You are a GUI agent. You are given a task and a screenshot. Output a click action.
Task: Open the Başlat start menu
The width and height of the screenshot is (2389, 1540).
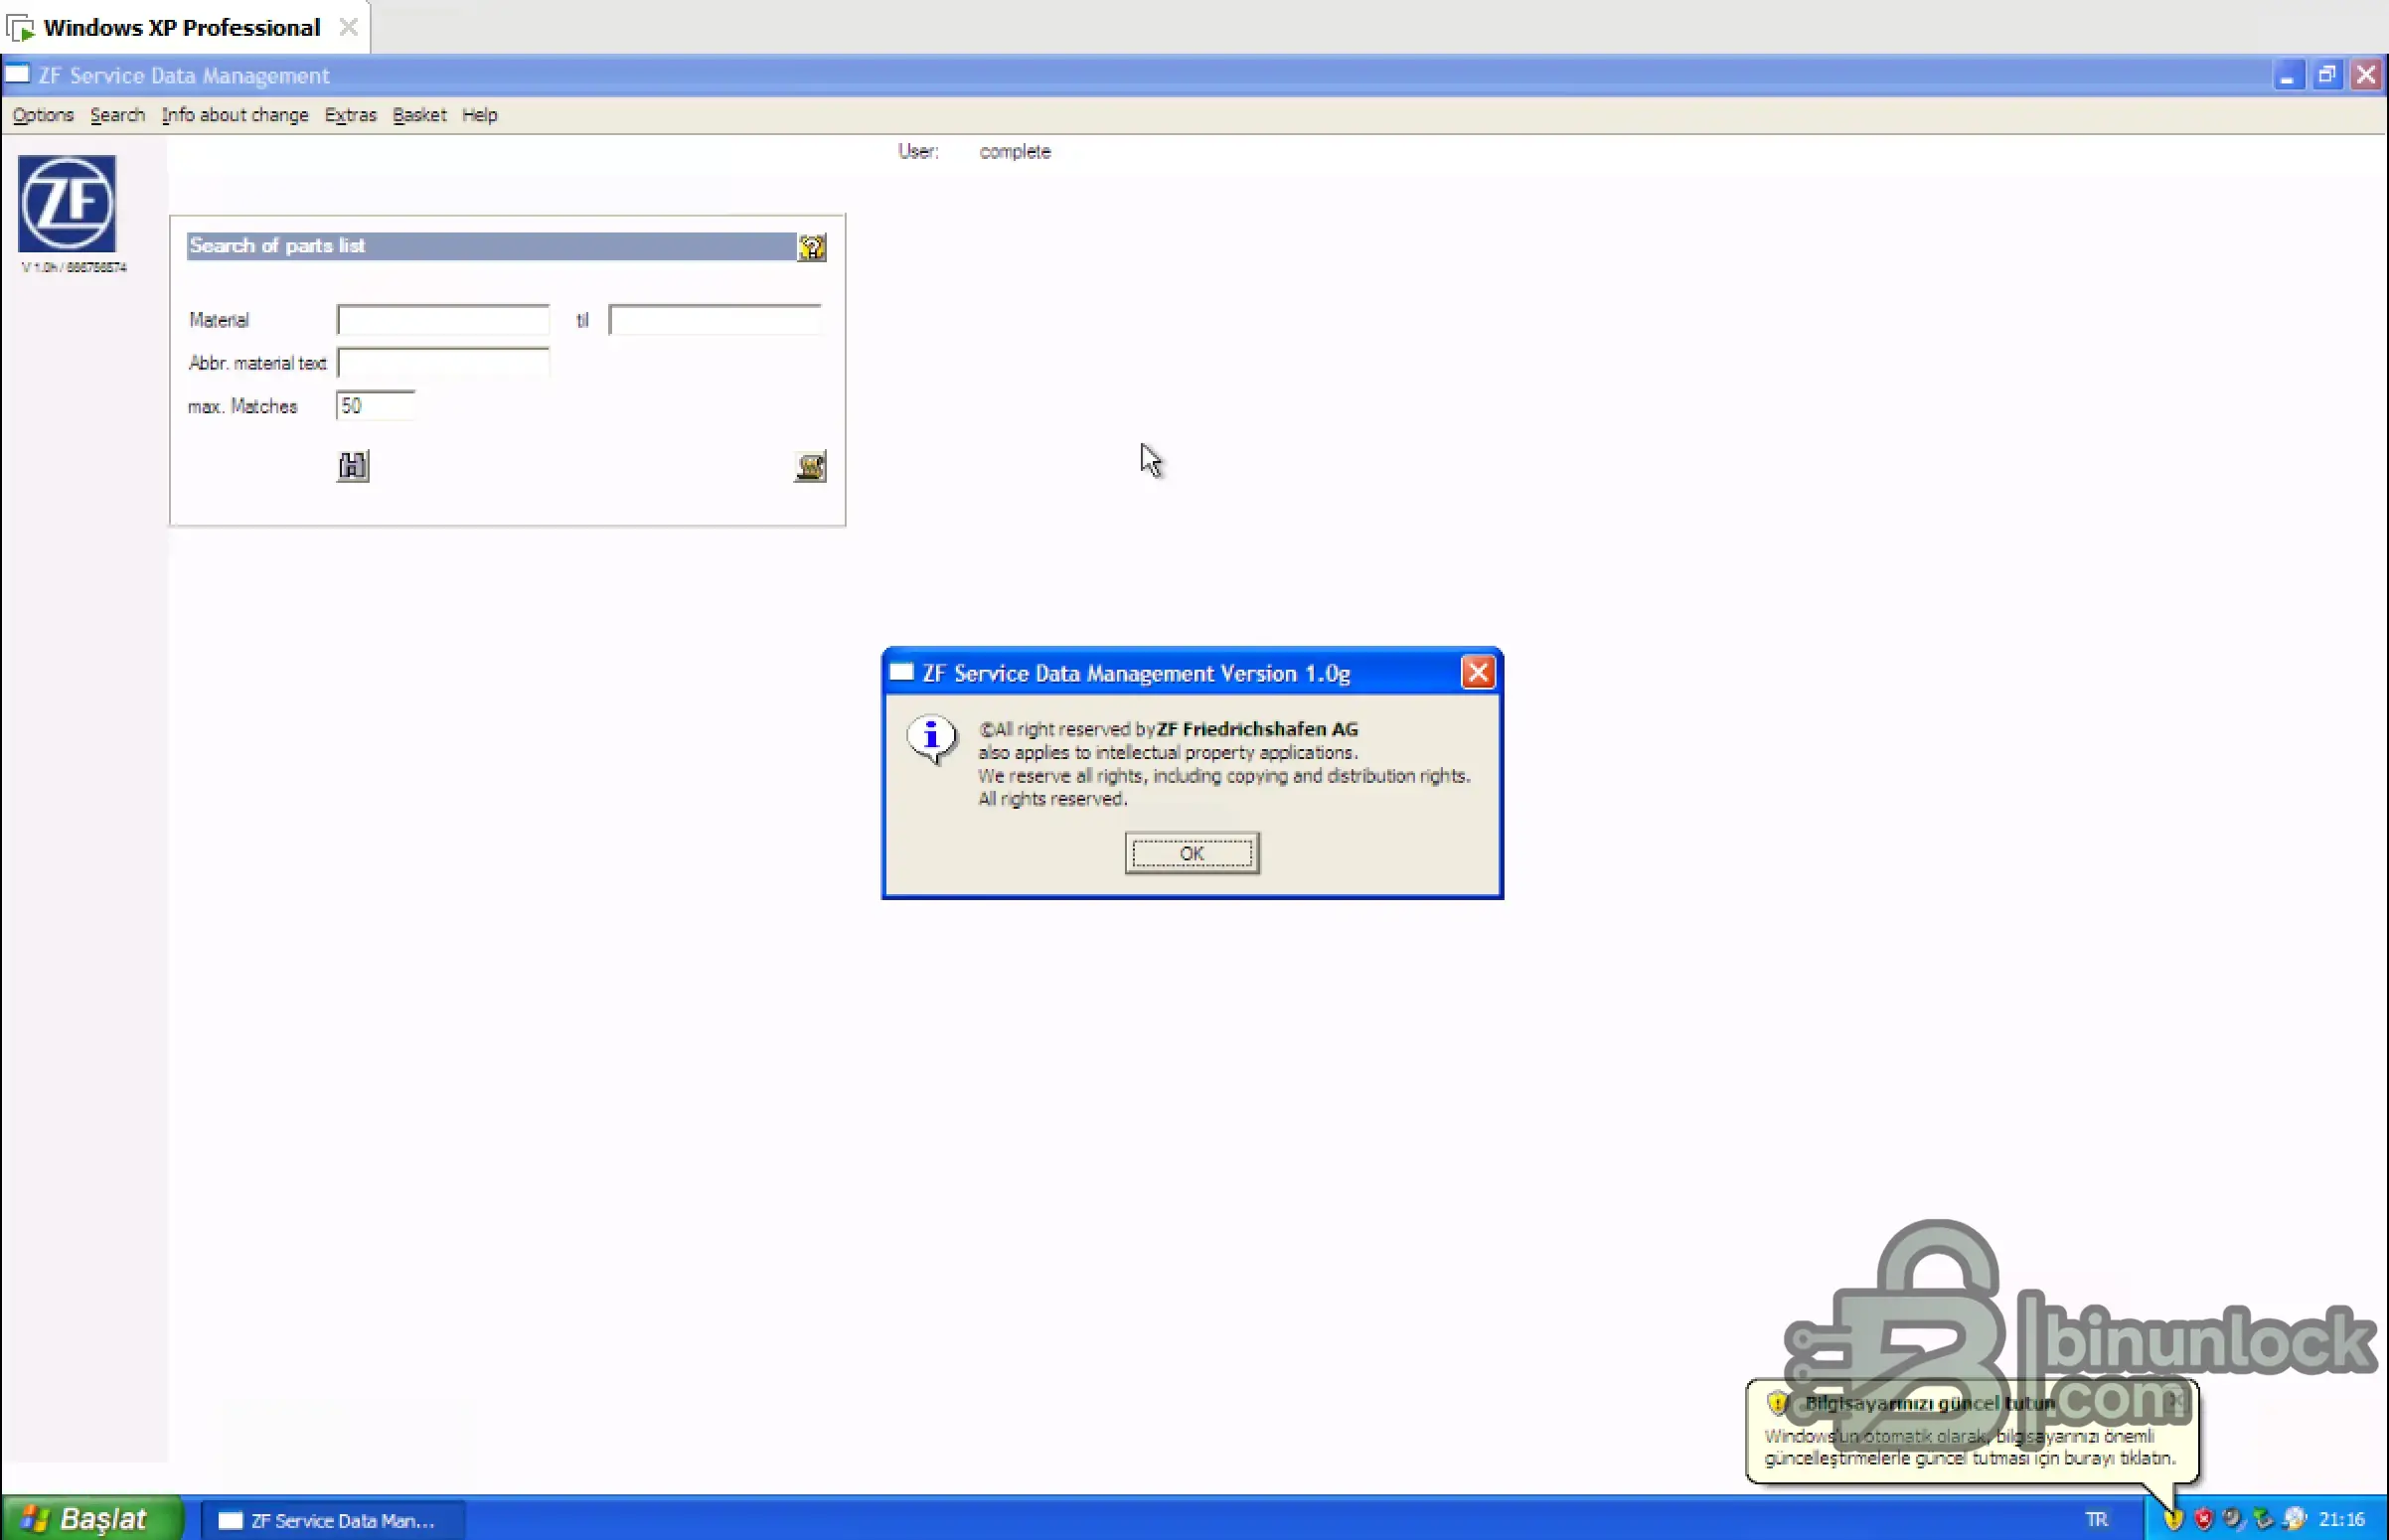93,1519
